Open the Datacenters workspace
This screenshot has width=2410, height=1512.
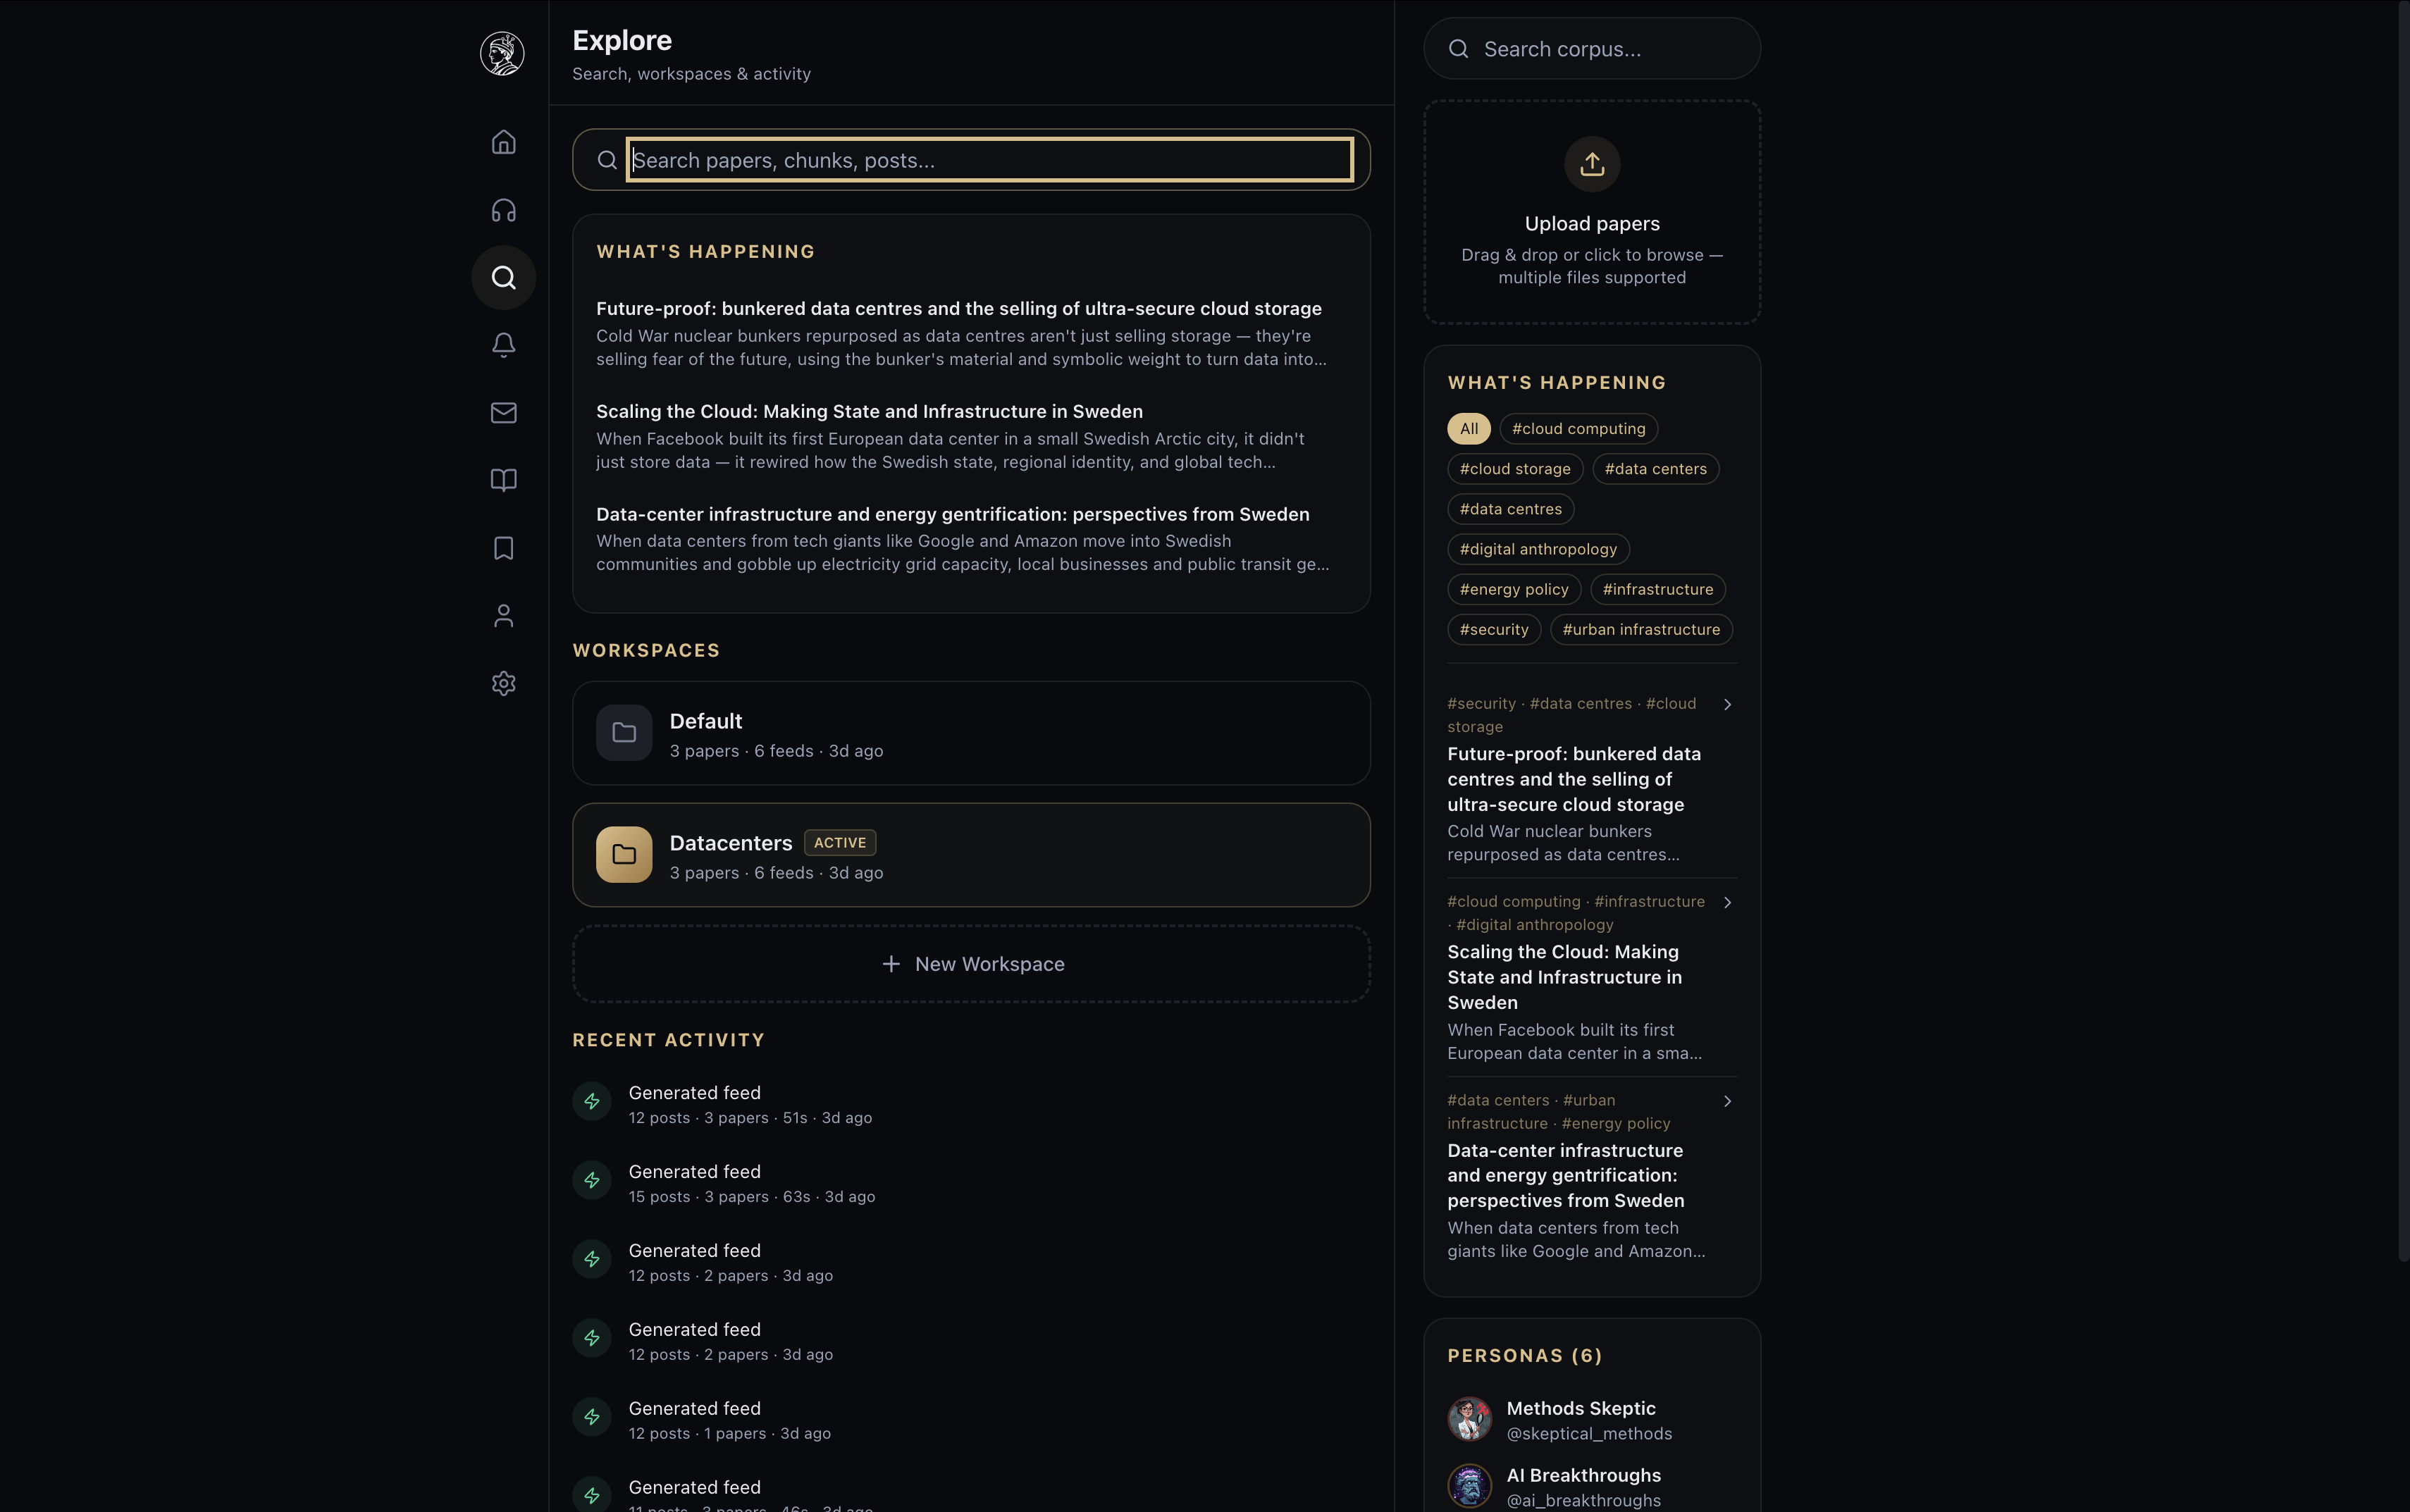point(971,855)
